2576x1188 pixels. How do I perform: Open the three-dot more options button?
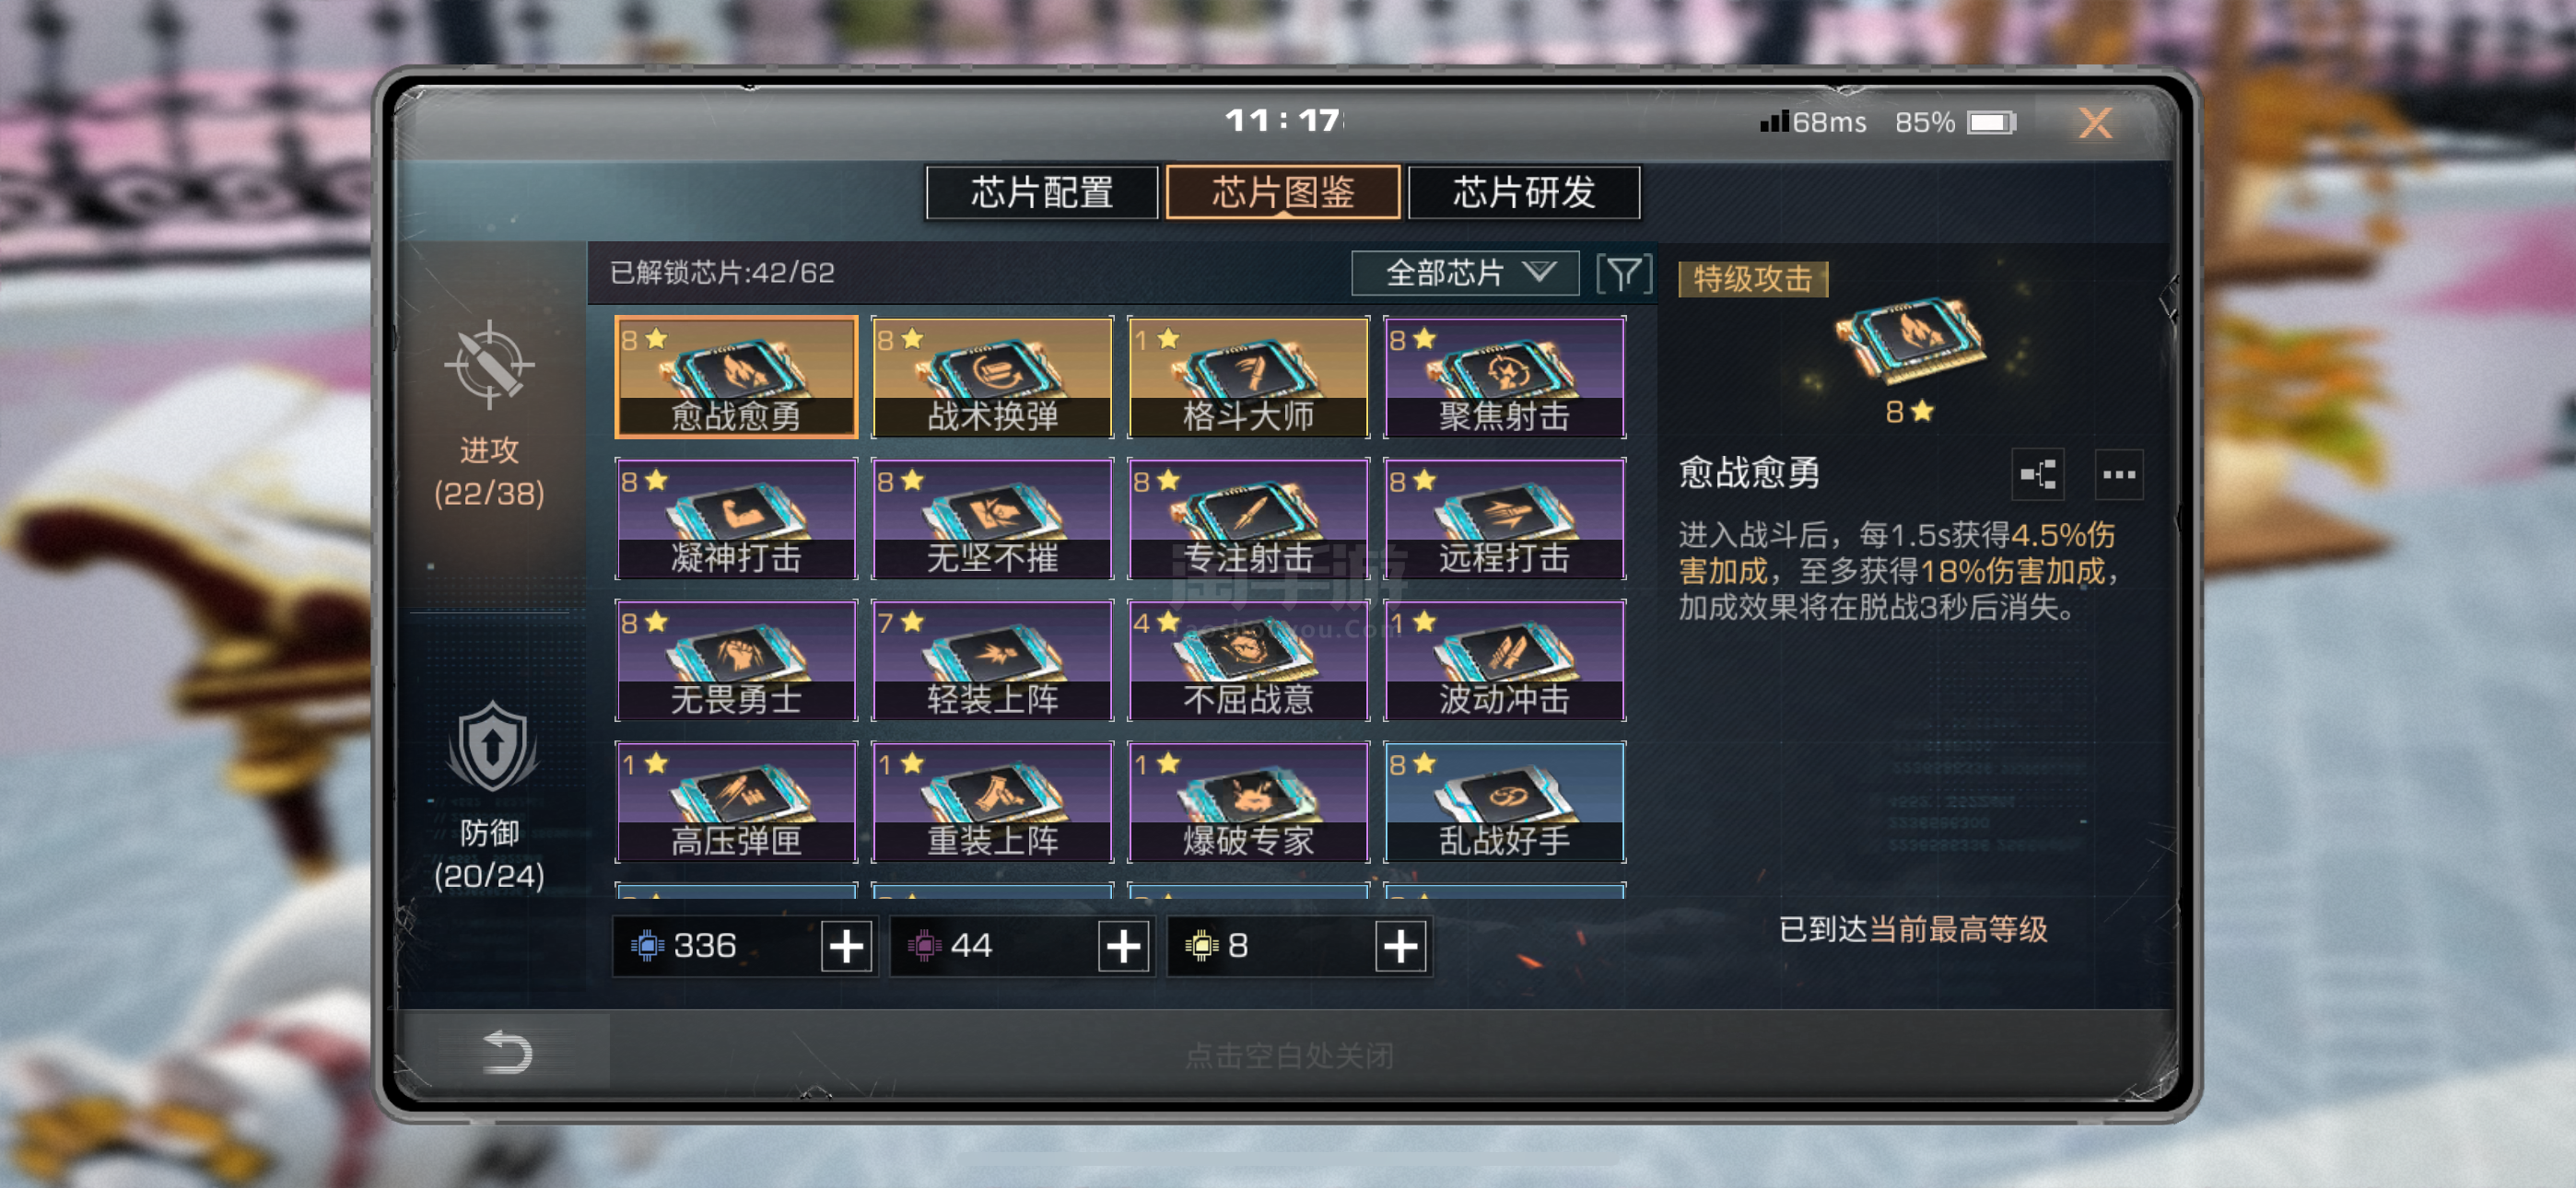click(x=2118, y=474)
